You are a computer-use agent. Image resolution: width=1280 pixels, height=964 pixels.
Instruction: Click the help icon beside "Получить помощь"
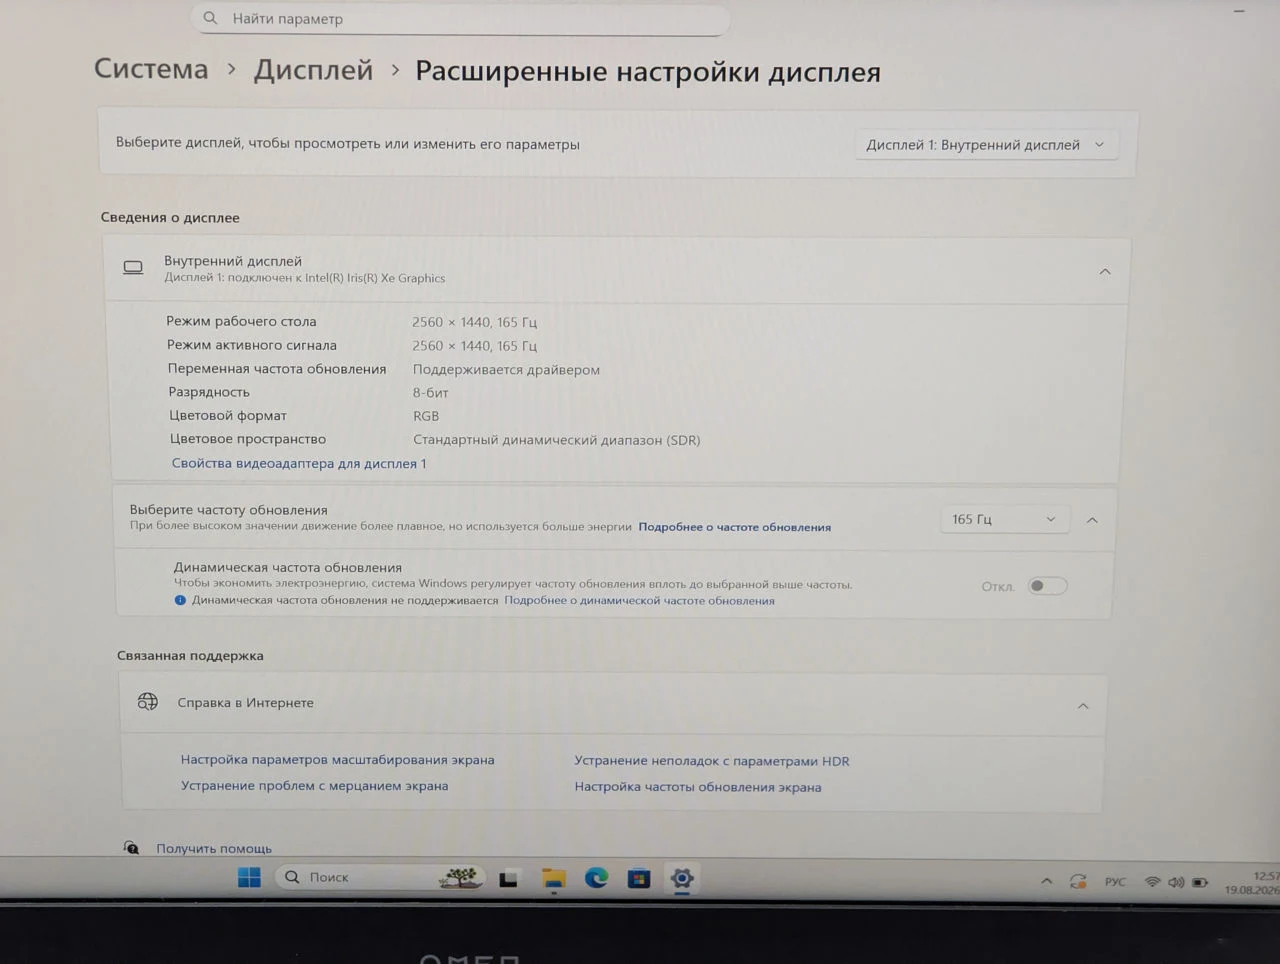coord(131,848)
